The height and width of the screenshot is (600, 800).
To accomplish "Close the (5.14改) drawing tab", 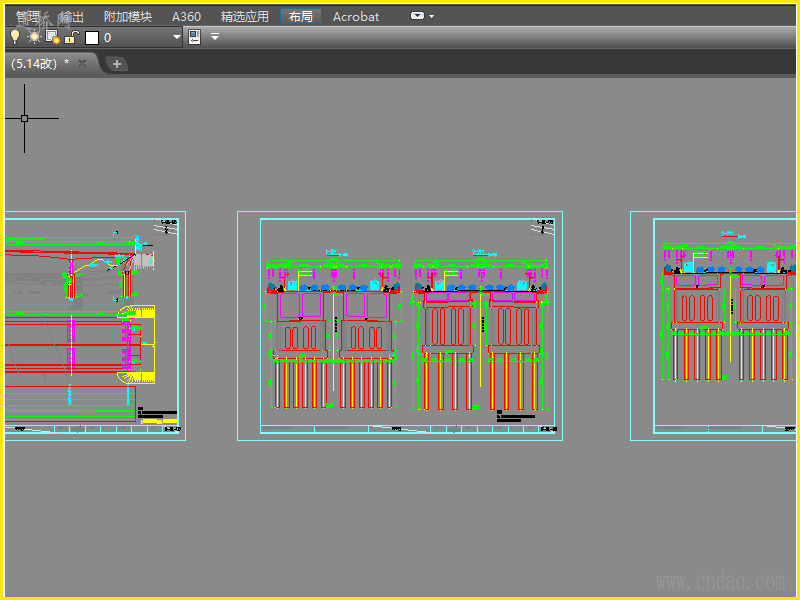I will pyautogui.click(x=83, y=63).
